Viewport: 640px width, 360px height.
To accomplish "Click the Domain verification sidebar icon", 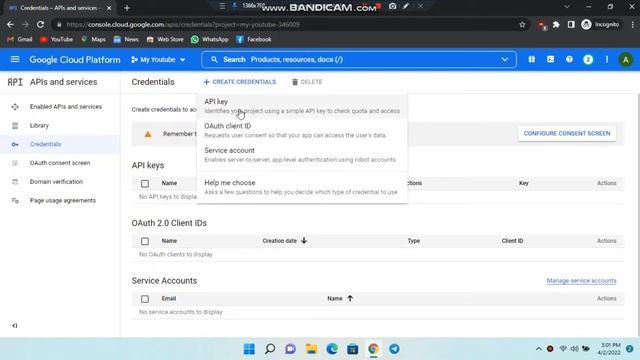I will 15,182.
